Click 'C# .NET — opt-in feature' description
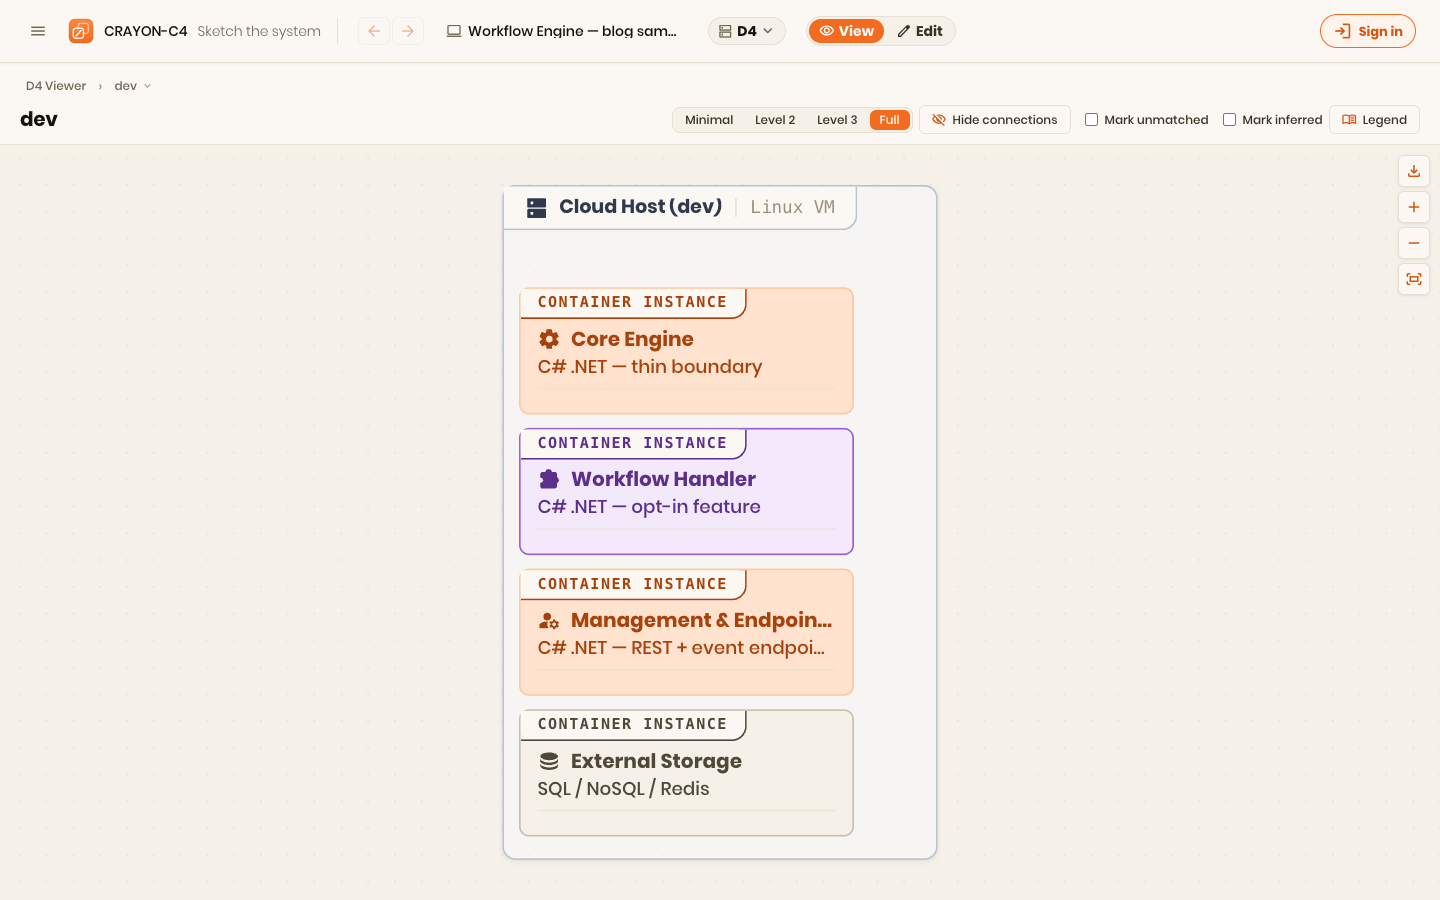1440x900 pixels. (x=649, y=507)
